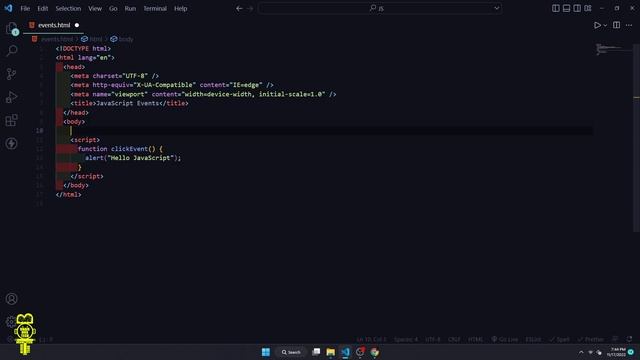This screenshot has width=640, height=360.
Task: Go back with the left arrow
Action: (239, 8)
